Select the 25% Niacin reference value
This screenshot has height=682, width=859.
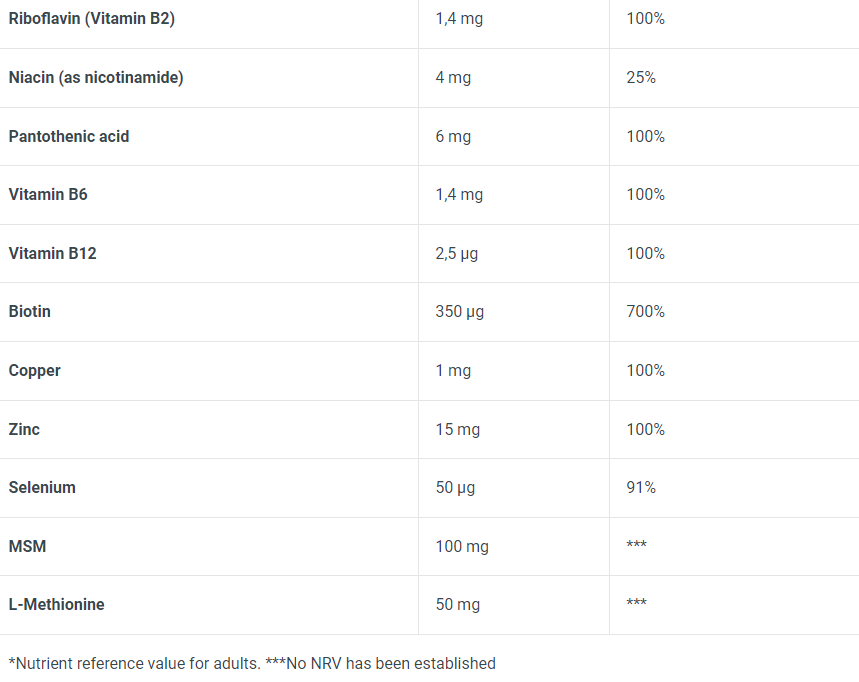(641, 77)
